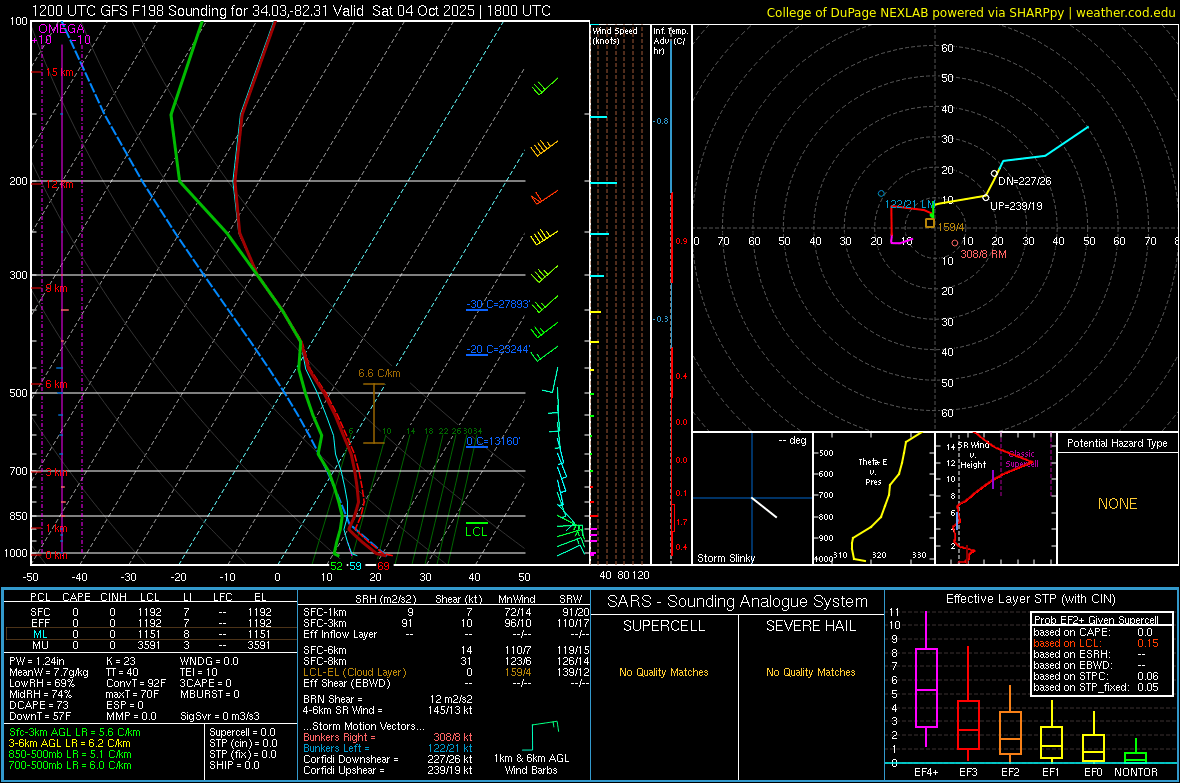Click the Eff Shear (EBWD) row
Viewport: 1180px width, 783px height.
tap(446, 684)
